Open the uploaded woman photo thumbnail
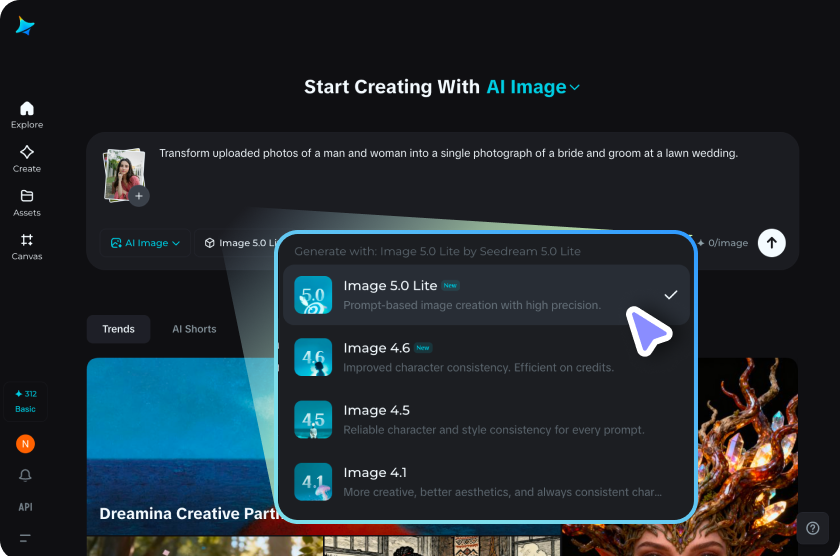 [x=123, y=174]
